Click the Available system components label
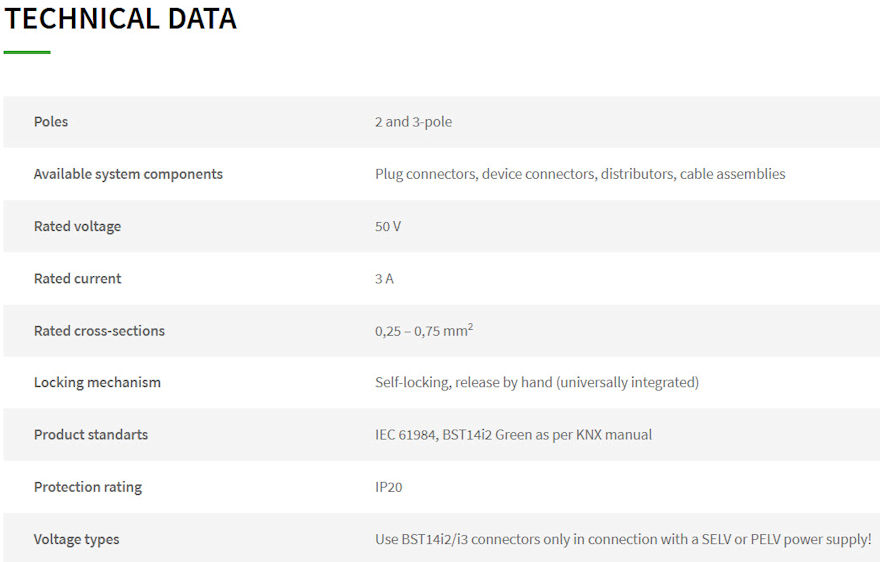880x562 pixels. pos(128,174)
